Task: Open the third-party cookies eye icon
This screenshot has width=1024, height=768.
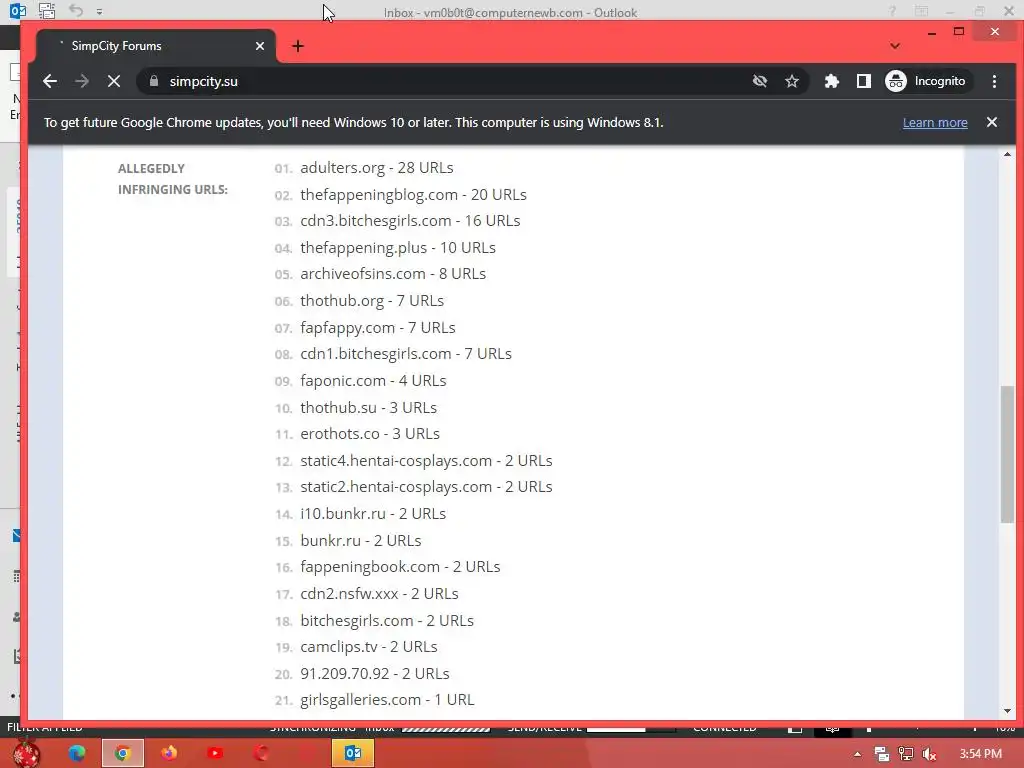Action: point(760,81)
